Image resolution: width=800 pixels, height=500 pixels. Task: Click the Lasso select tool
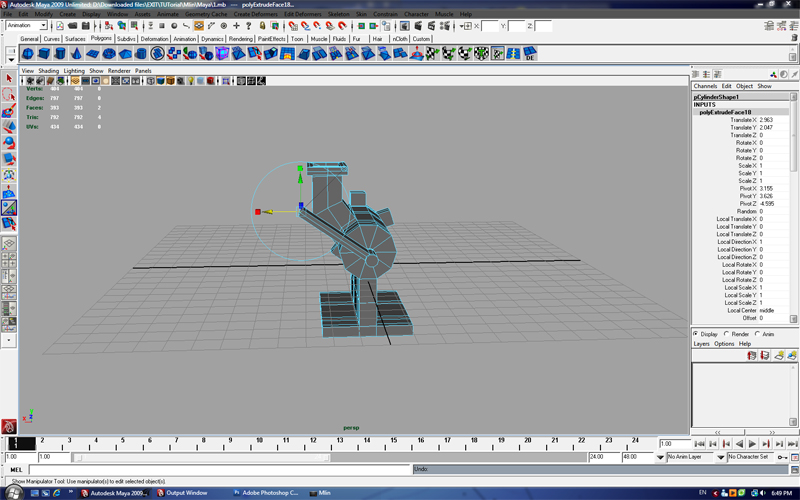[8, 95]
